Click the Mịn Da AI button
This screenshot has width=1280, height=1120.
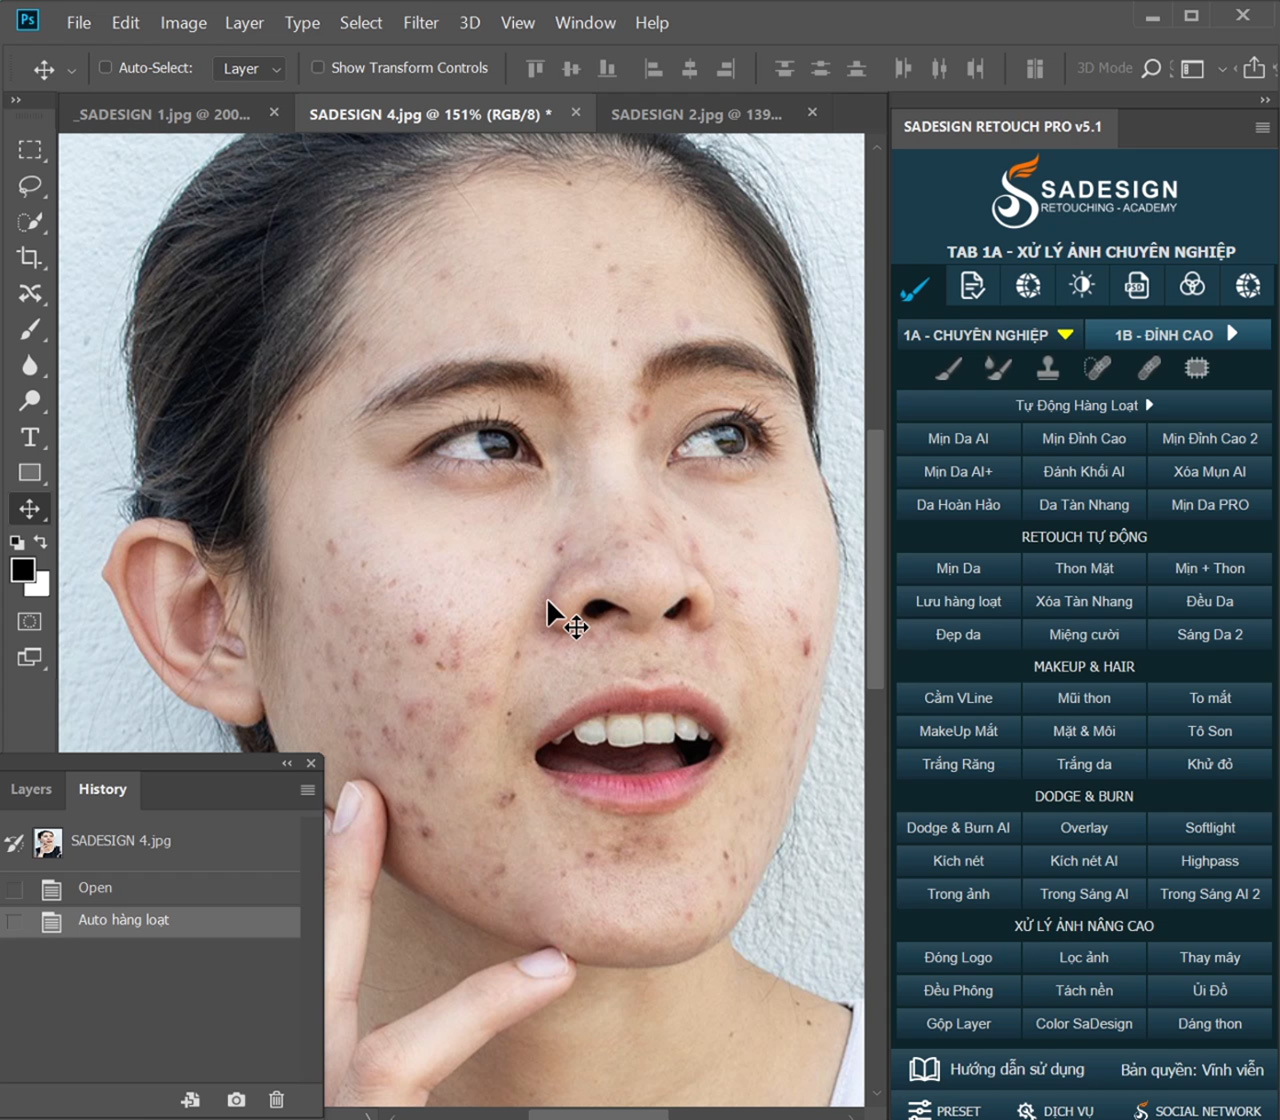pyautogui.click(x=957, y=438)
